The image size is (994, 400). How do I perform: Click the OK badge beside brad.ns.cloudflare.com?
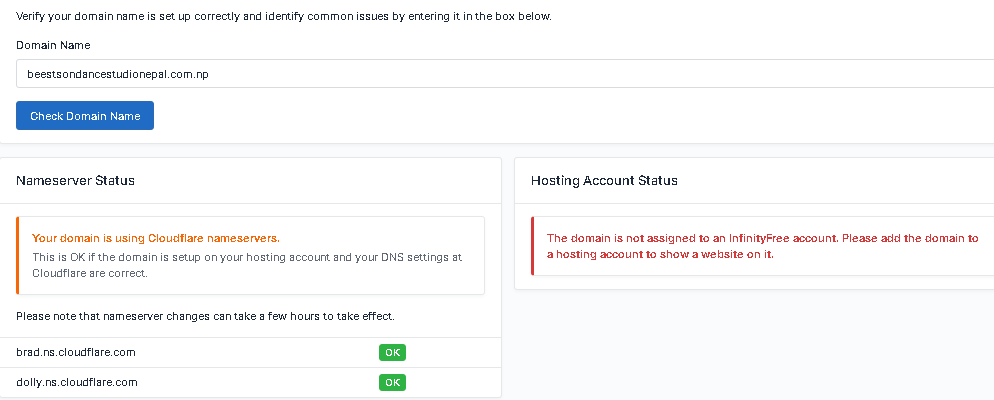point(392,353)
